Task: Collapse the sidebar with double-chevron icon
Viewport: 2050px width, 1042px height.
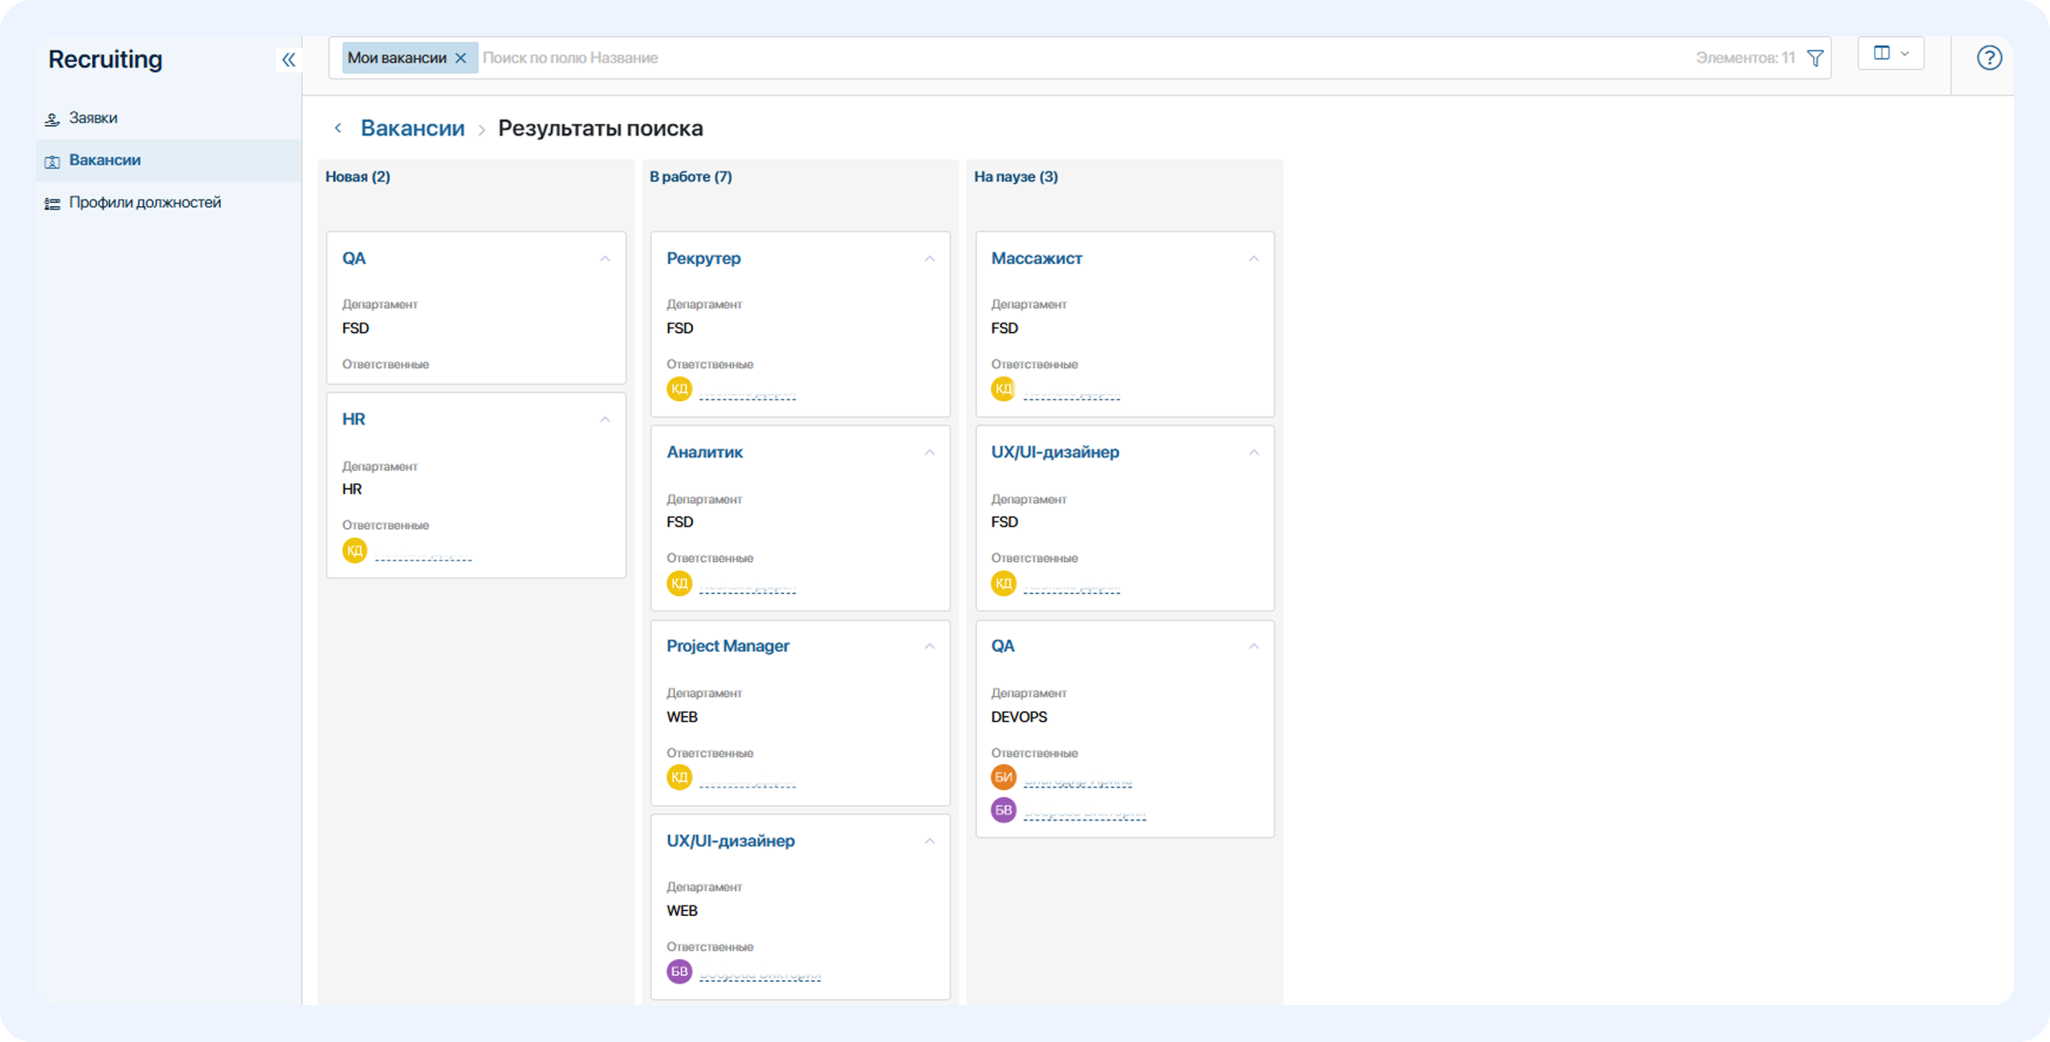Action: tap(288, 60)
